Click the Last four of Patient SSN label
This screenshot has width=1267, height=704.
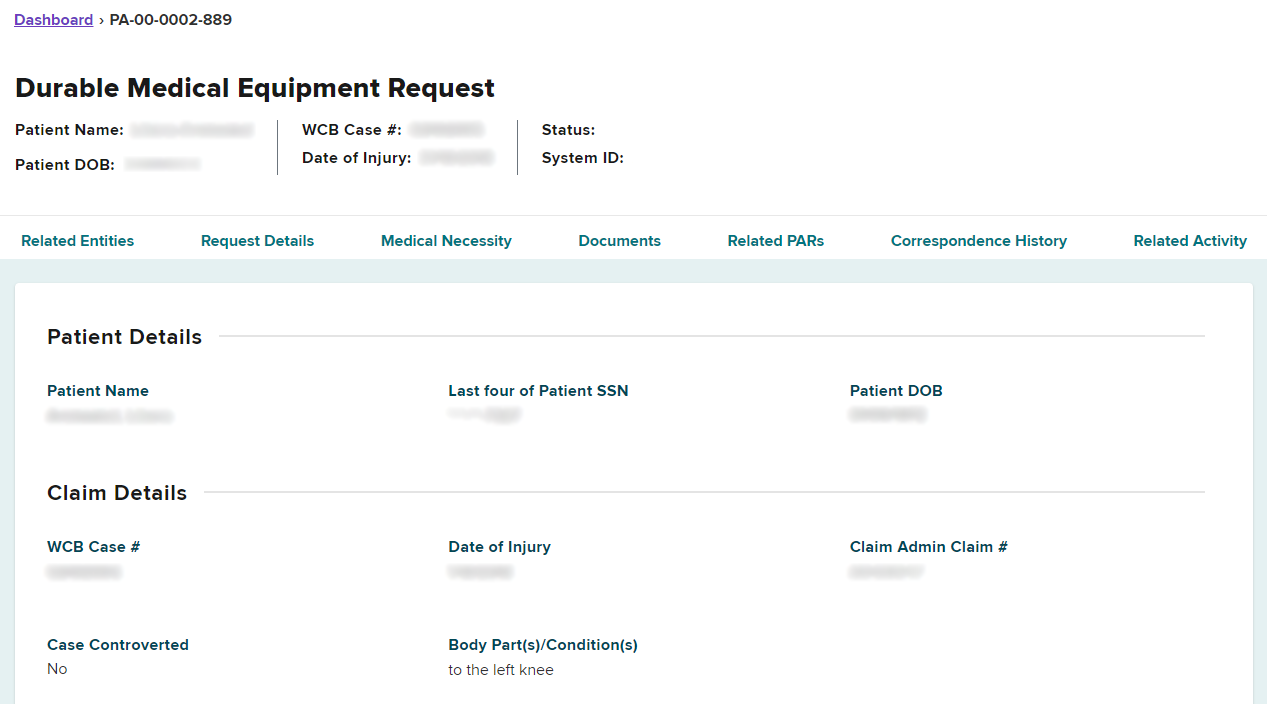[538, 391]
